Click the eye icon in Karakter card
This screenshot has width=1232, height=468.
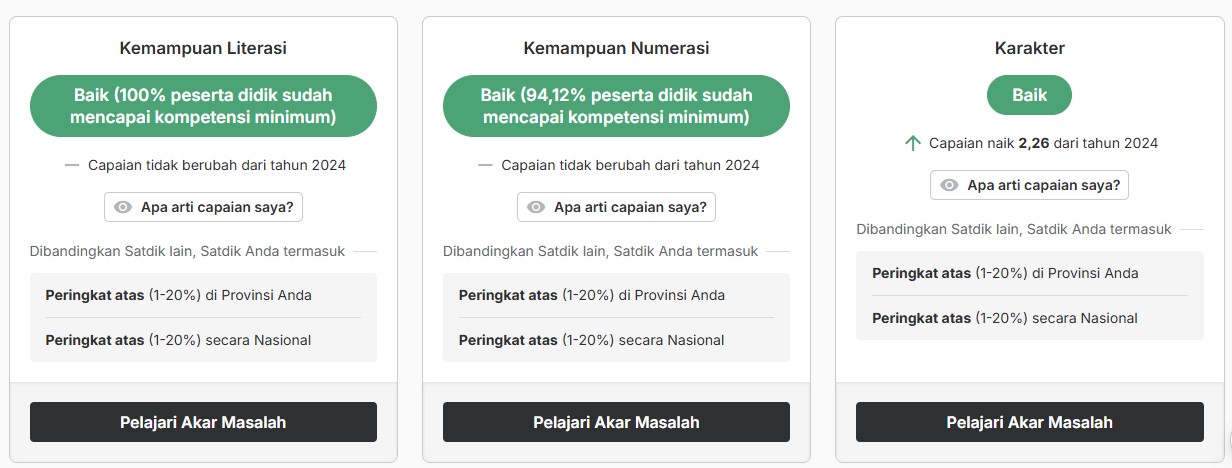[949, 185]
